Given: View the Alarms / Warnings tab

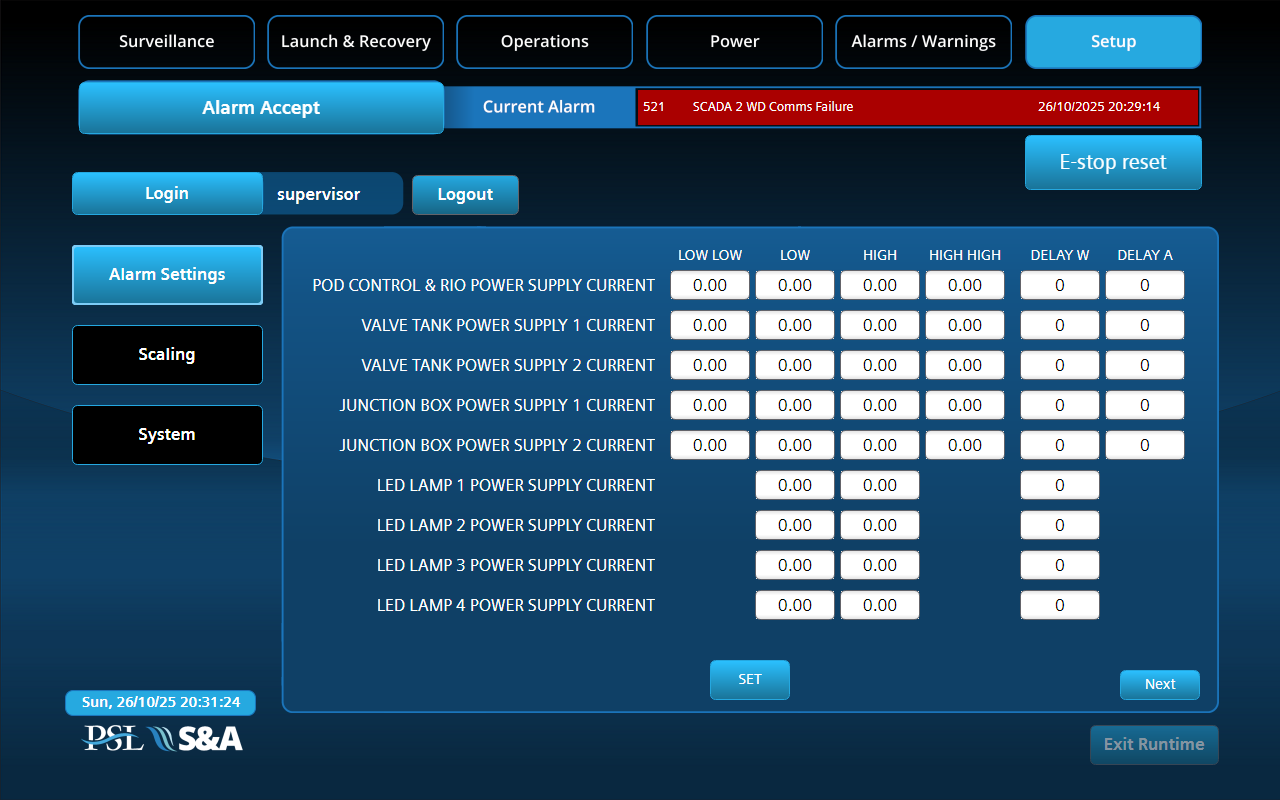Looking at the screenshot, I should 923,42.
